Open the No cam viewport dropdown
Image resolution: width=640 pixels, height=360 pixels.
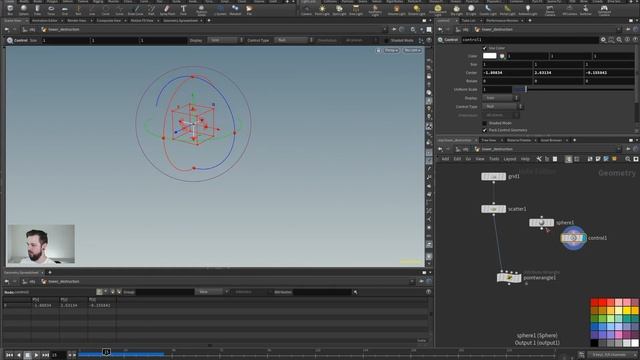(412, 50)
